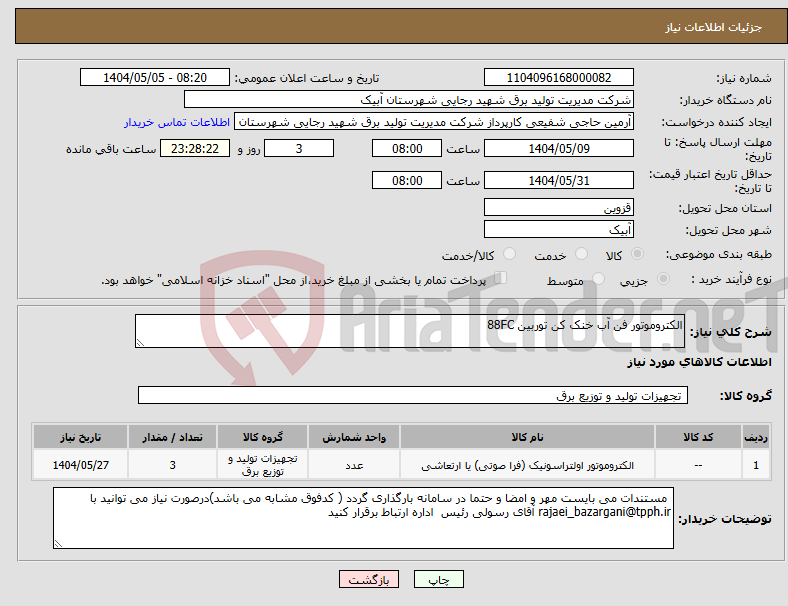
Task: Click the تعداد / مقدار column header
Action: click(172, 437)
